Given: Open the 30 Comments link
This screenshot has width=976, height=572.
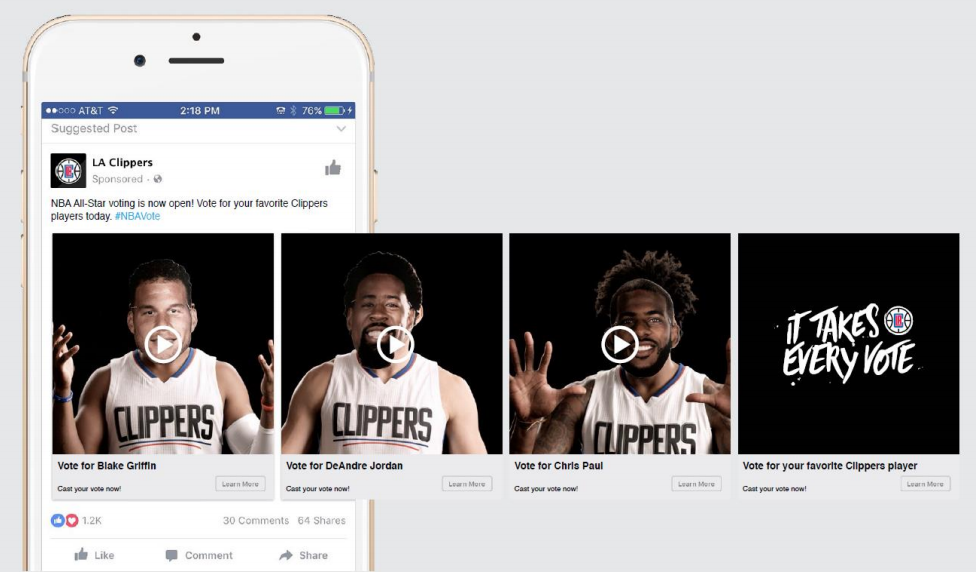Looking at the screenshot, I should coord(256,520).
